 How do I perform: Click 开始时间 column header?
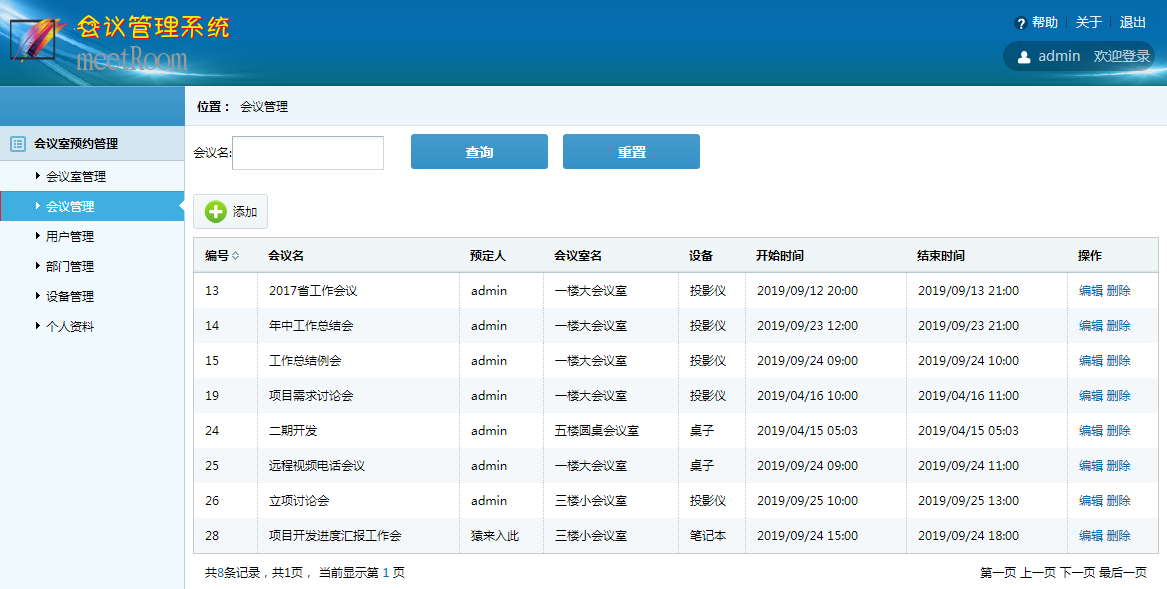point(780,255)
